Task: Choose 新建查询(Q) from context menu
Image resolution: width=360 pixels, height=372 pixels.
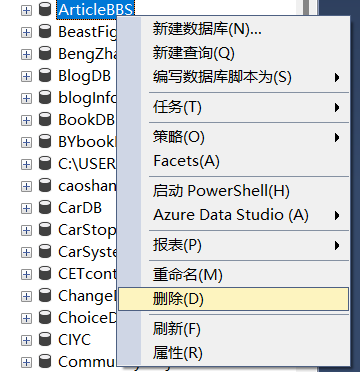Action: coord(233,53)
